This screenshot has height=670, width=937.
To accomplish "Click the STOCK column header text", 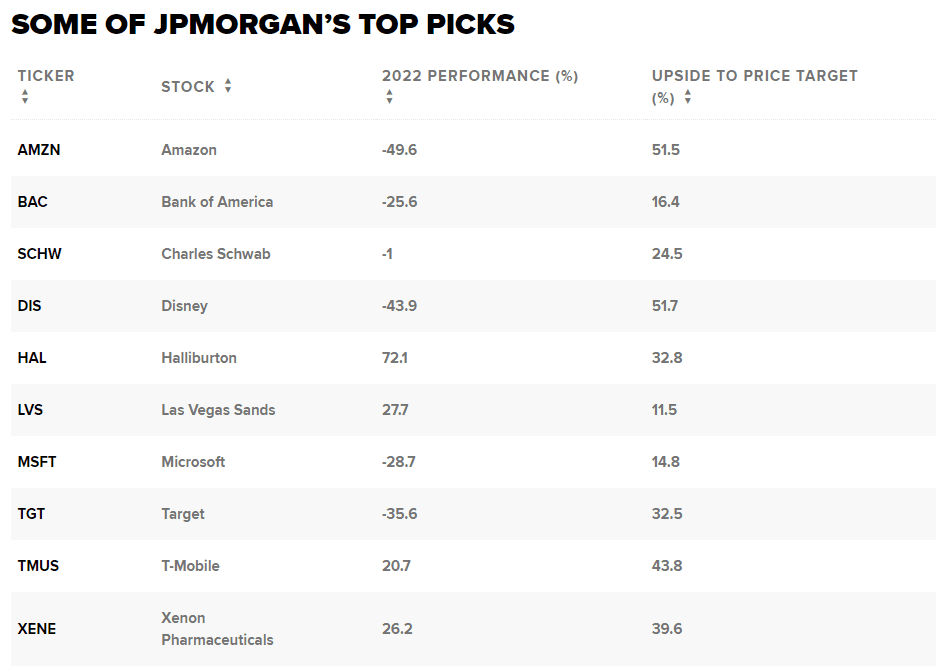I will click(x=188, y=87).
